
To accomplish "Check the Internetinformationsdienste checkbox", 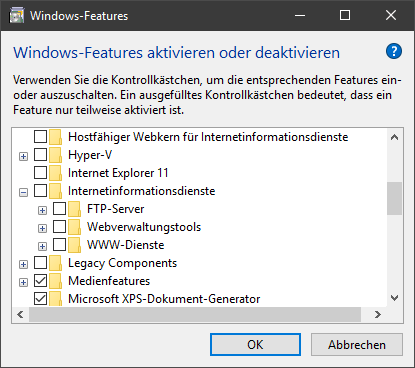I will [40, 191].
